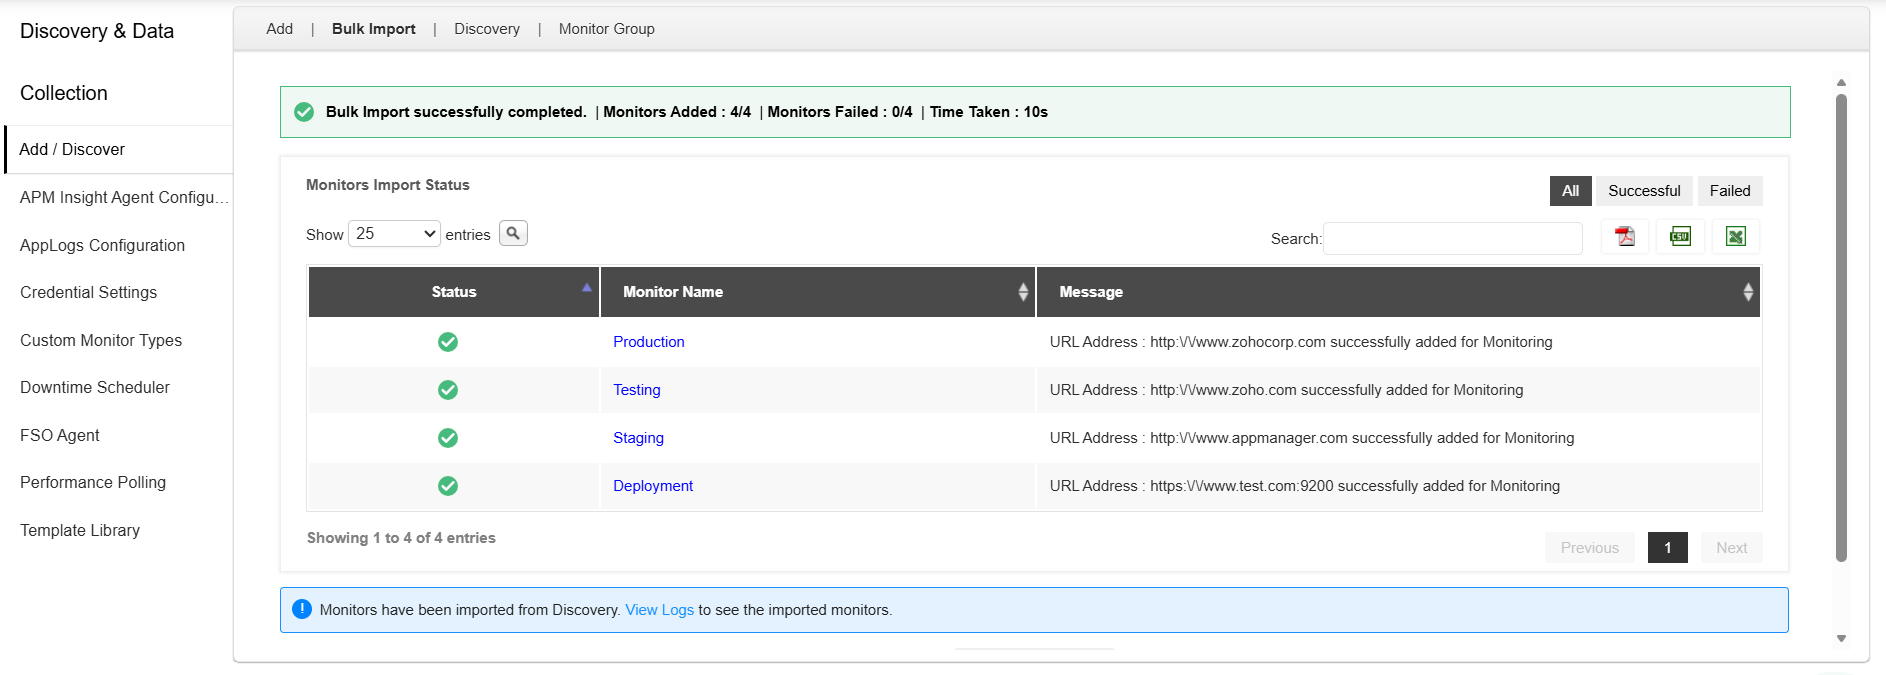Click the magnifier icon beside entries

point(513,233)
